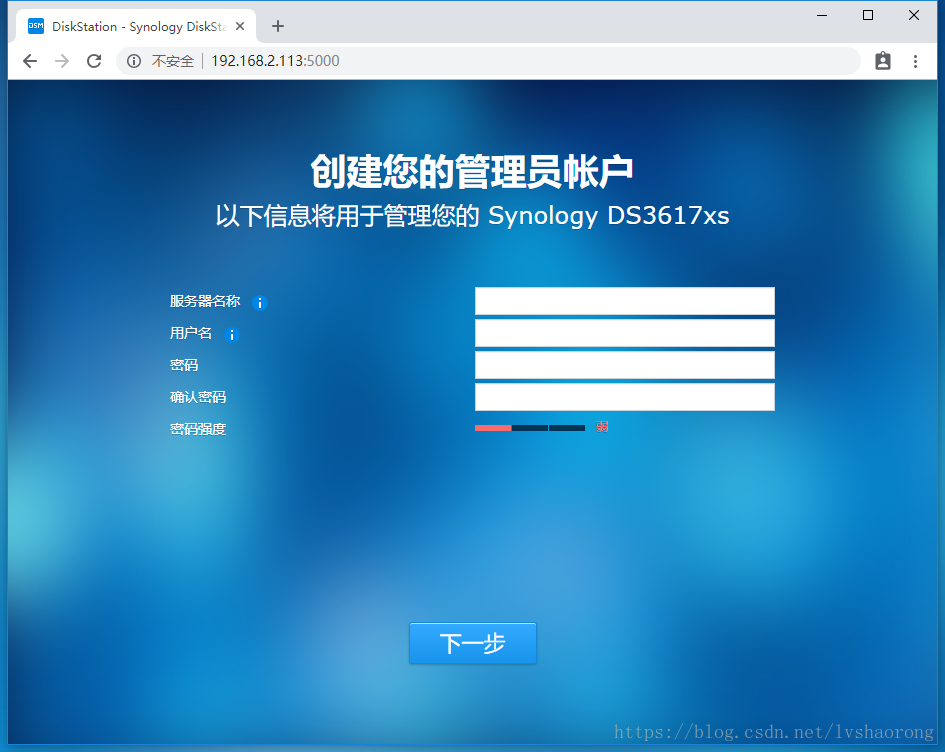Open the site info icon beside 不安全
This screenshot has height=752, width=945.
(134, 61)
